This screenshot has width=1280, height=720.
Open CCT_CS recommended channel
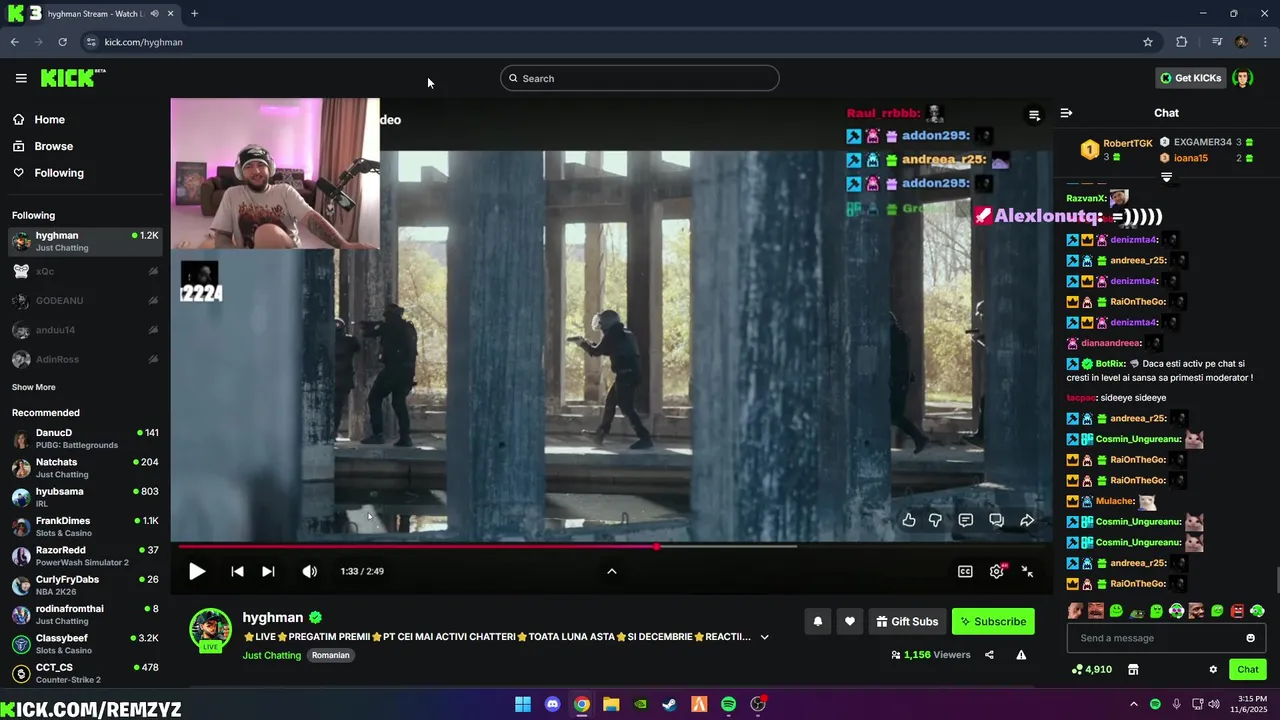pyautogui.click(x=85, y=673)
